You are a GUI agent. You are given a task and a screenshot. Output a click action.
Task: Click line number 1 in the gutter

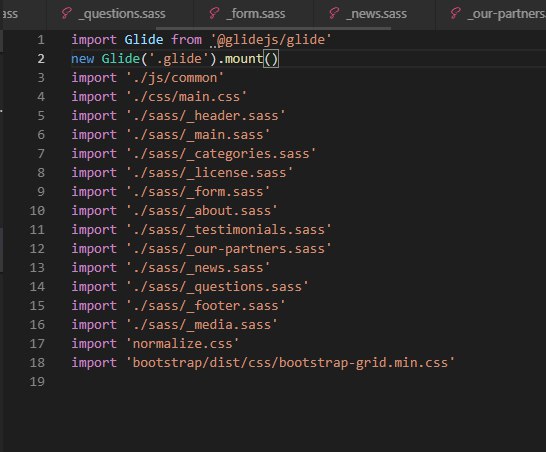[x=41, y=40]
